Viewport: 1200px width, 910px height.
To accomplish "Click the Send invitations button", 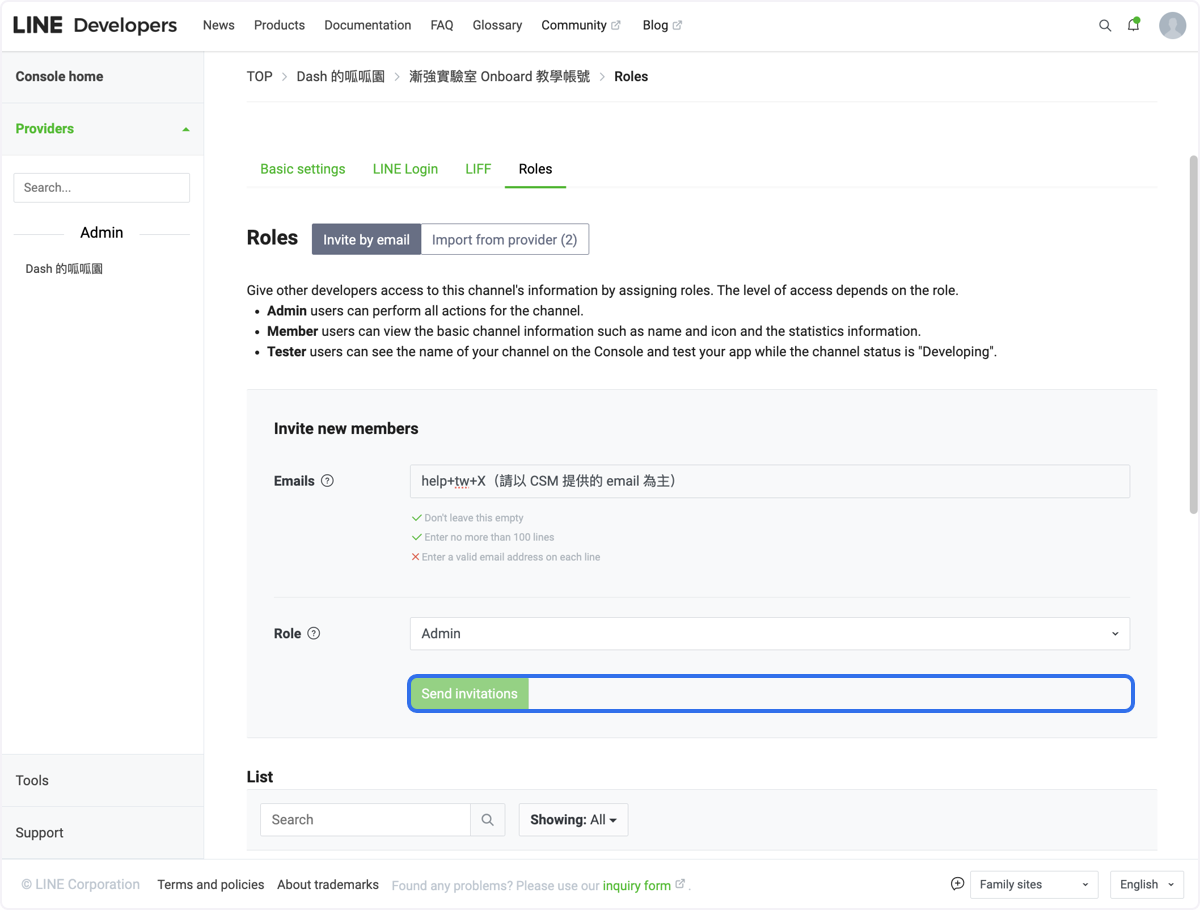I will click(x=469, y=694).
